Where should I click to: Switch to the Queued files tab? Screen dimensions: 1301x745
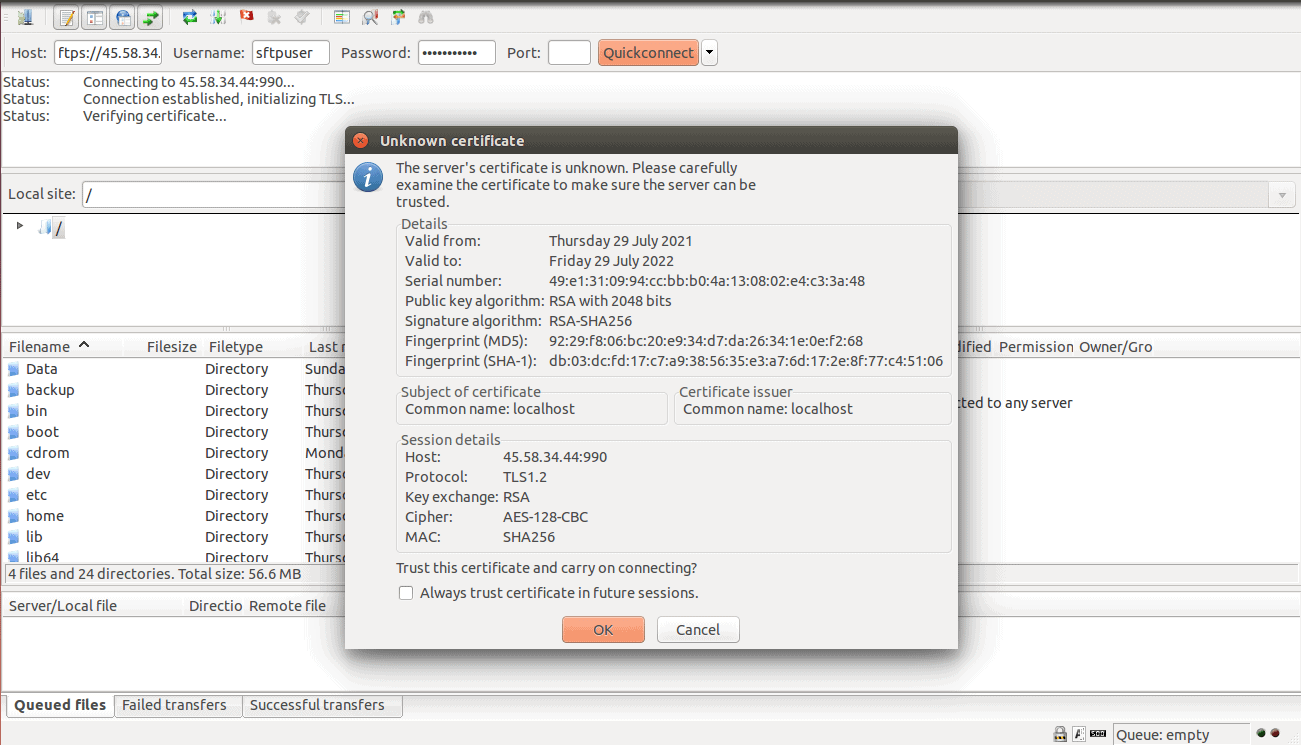click(60, 705)
